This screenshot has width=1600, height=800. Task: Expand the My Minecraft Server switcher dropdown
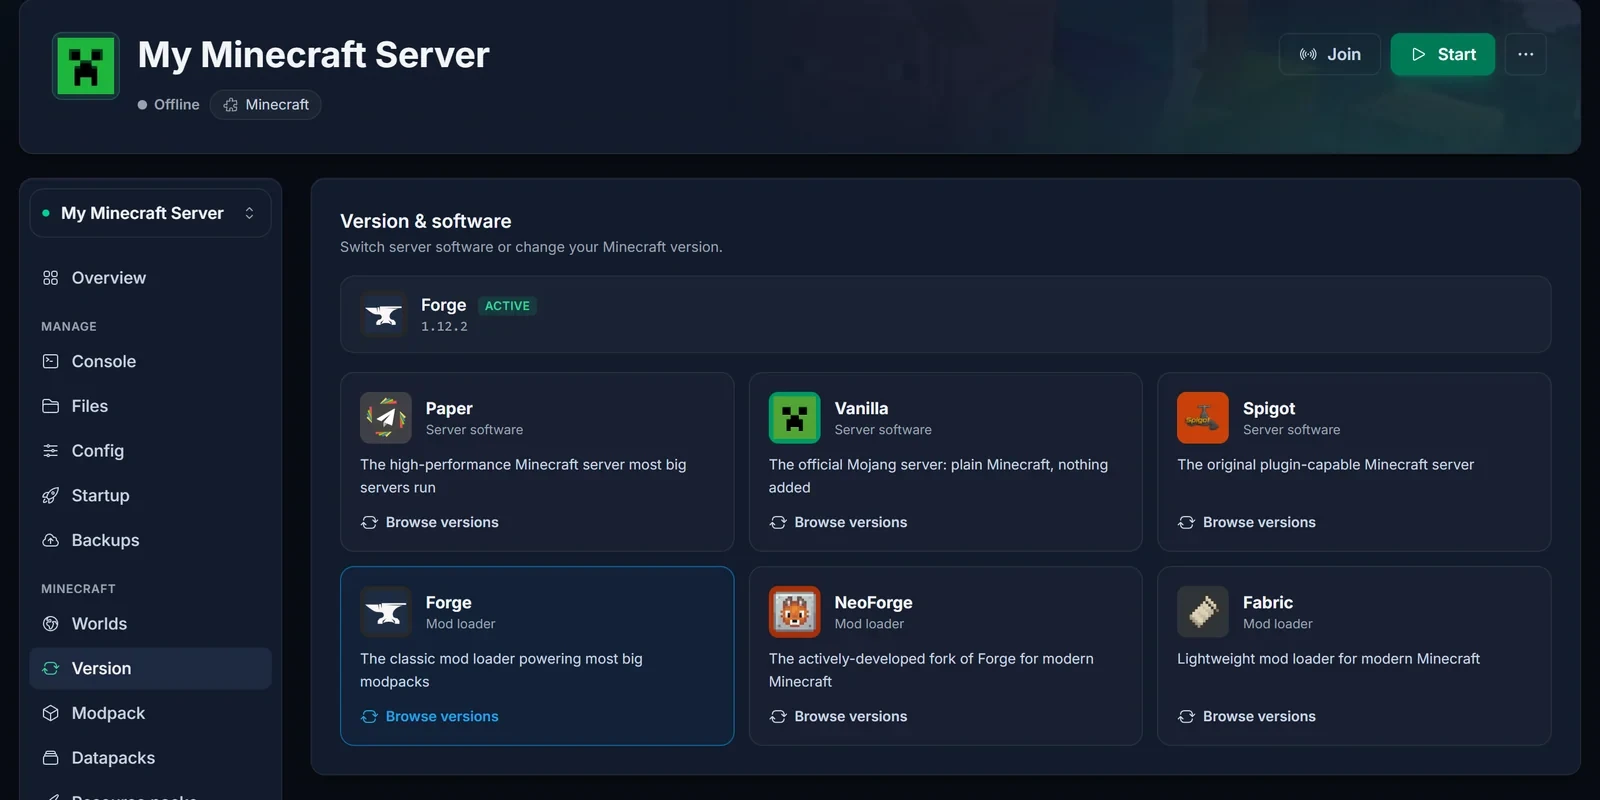pyautogui.click(x=151, y=213)
